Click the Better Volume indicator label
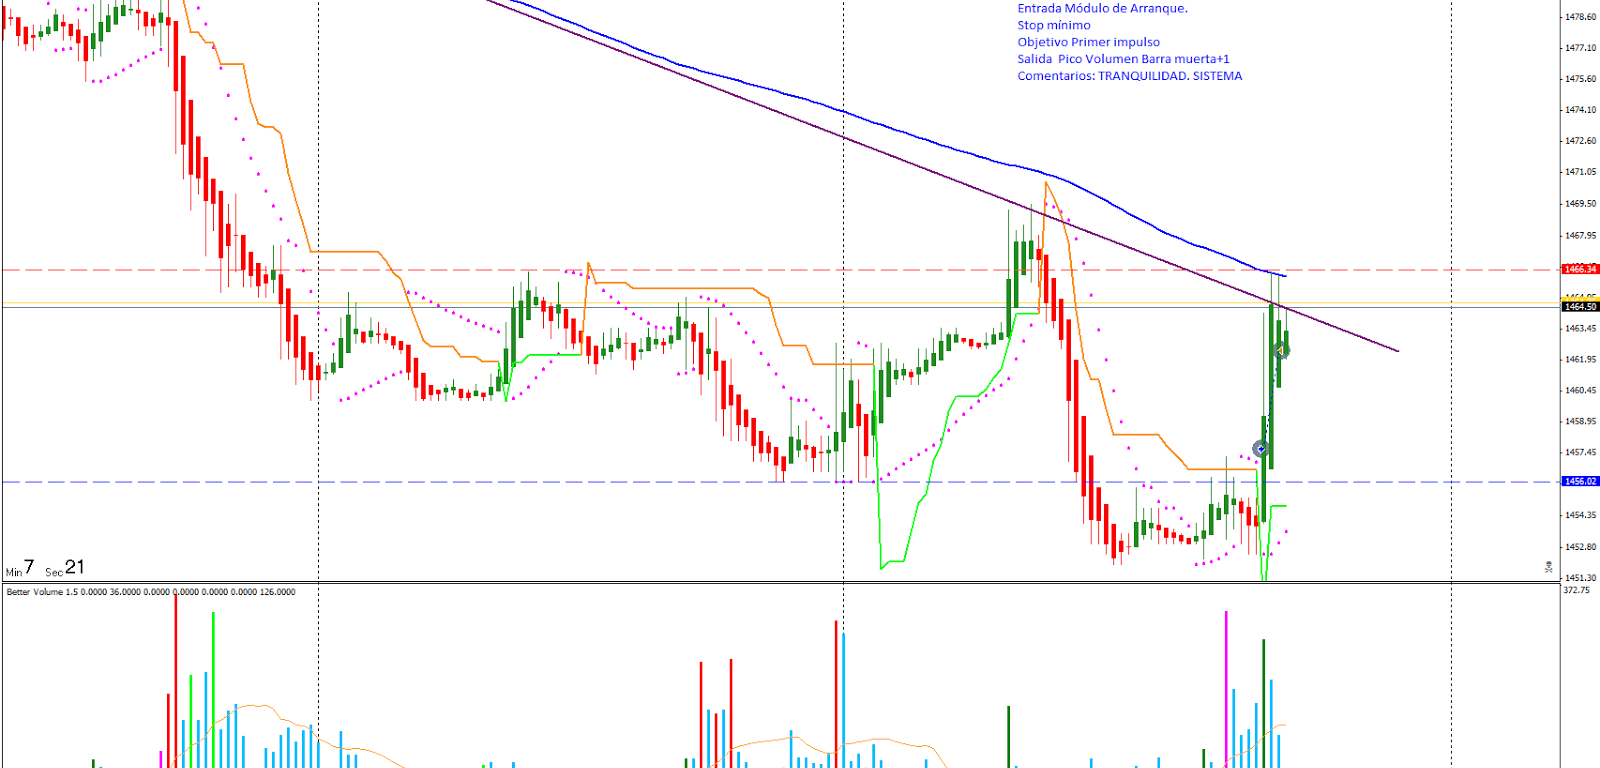 point(150,592)
